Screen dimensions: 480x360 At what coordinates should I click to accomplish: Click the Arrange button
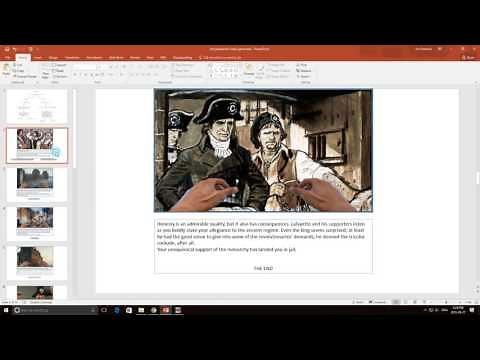coord(249,70)
